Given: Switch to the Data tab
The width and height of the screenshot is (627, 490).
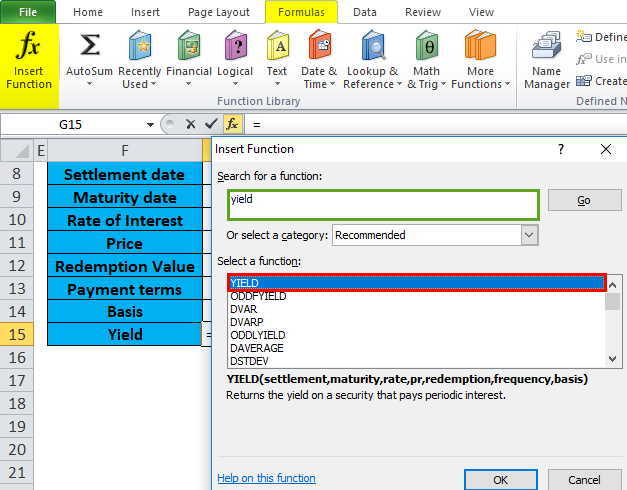Looking at the screenshot, I should [365, 12].
